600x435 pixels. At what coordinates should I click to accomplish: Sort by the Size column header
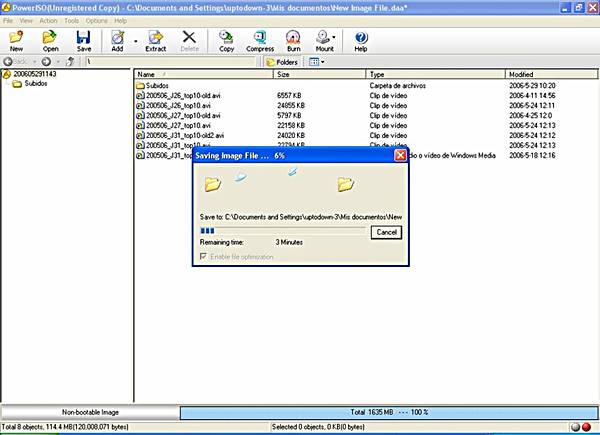[x=320, y=74]
